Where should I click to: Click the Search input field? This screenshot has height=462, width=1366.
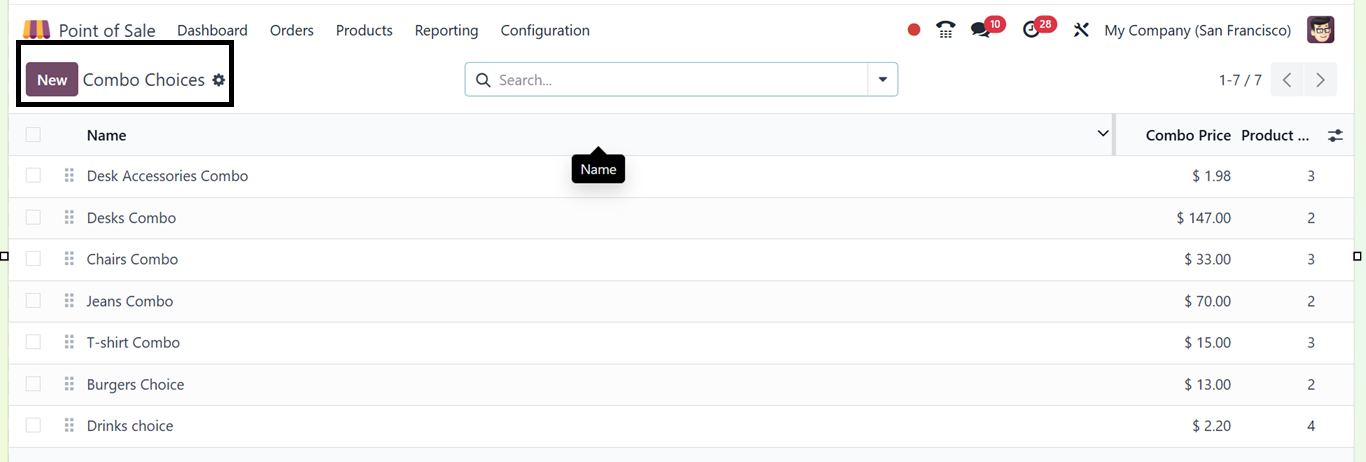[680, 80]
